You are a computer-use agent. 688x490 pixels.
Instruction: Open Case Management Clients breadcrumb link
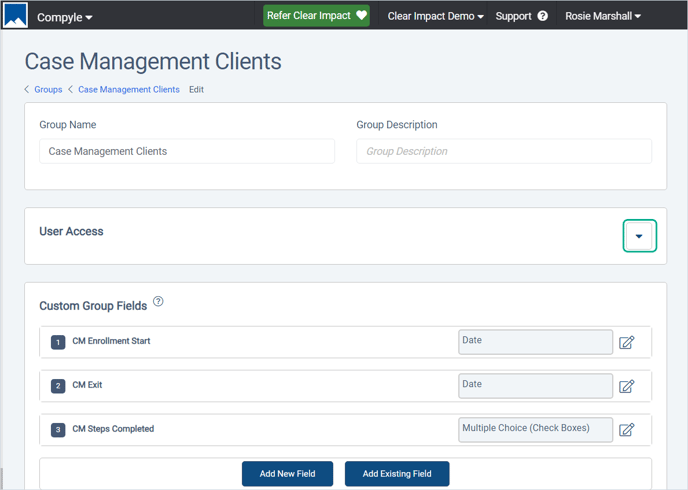pos(129,89)
